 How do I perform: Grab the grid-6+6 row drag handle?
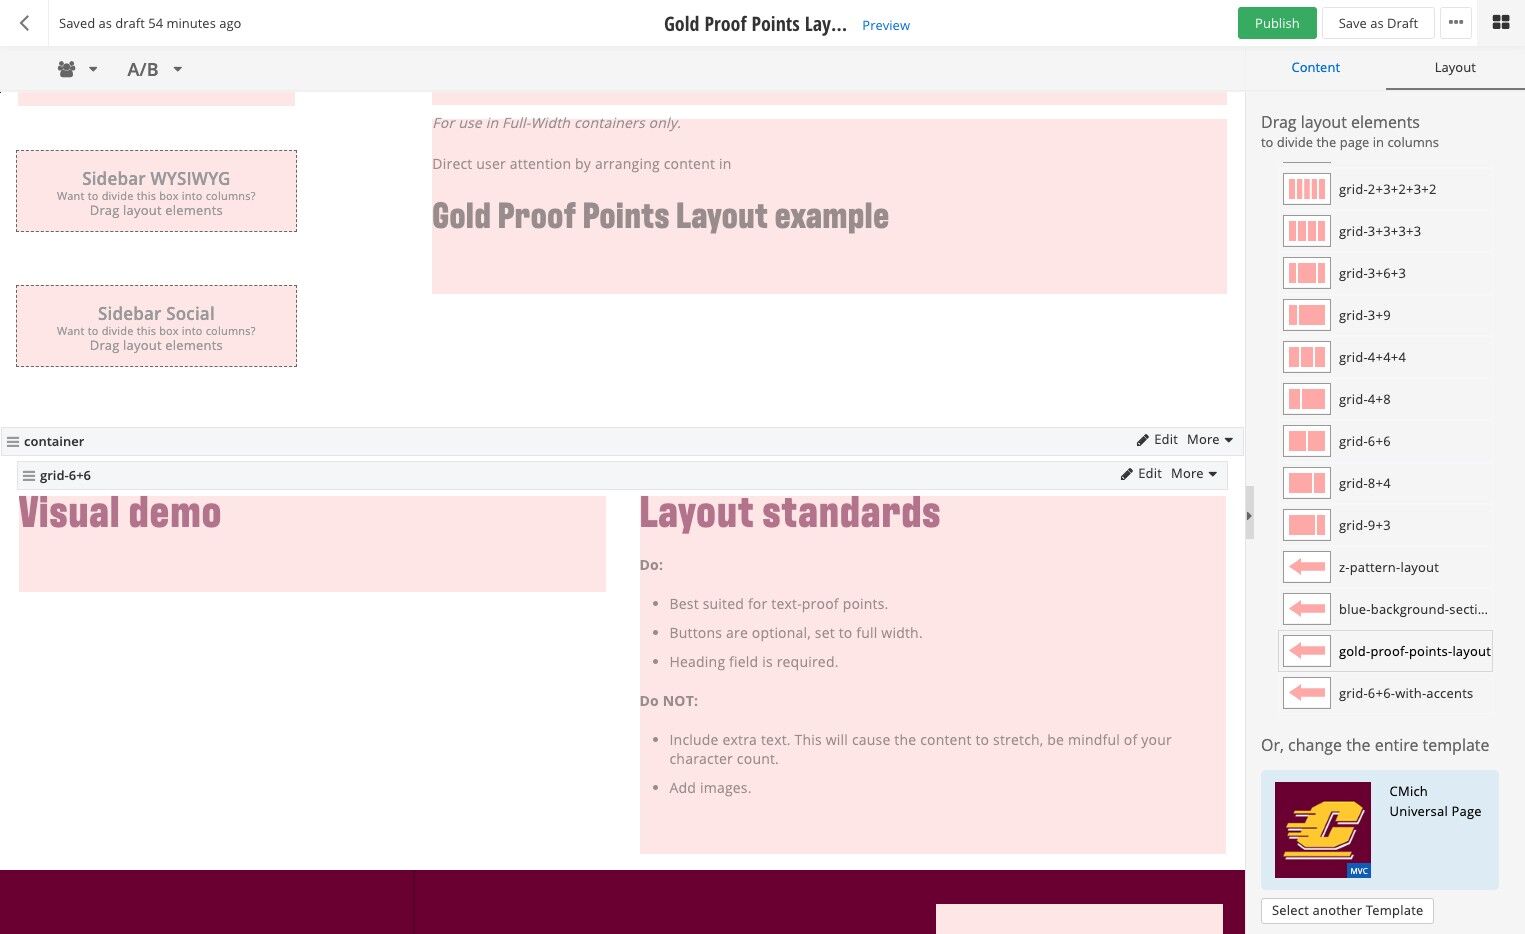coord(29,476)
